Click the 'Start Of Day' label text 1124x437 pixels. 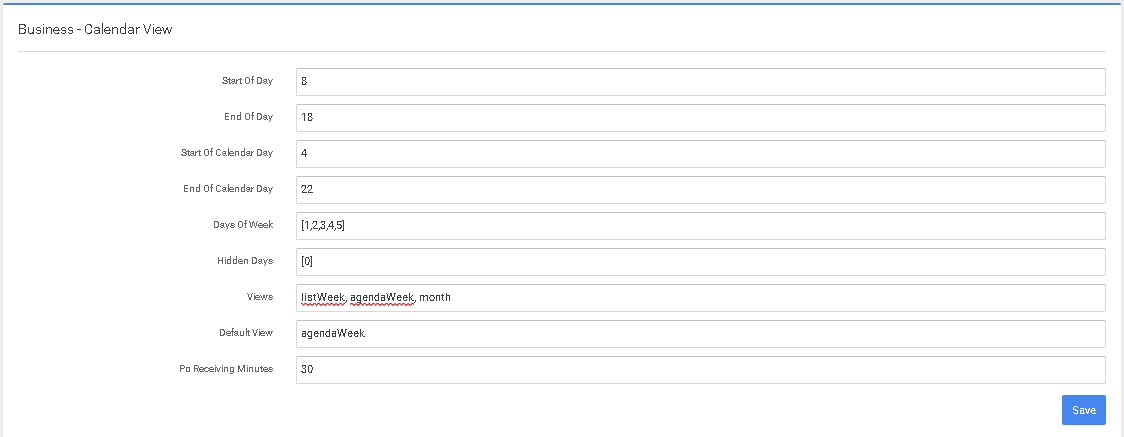[x=247, y=81]
